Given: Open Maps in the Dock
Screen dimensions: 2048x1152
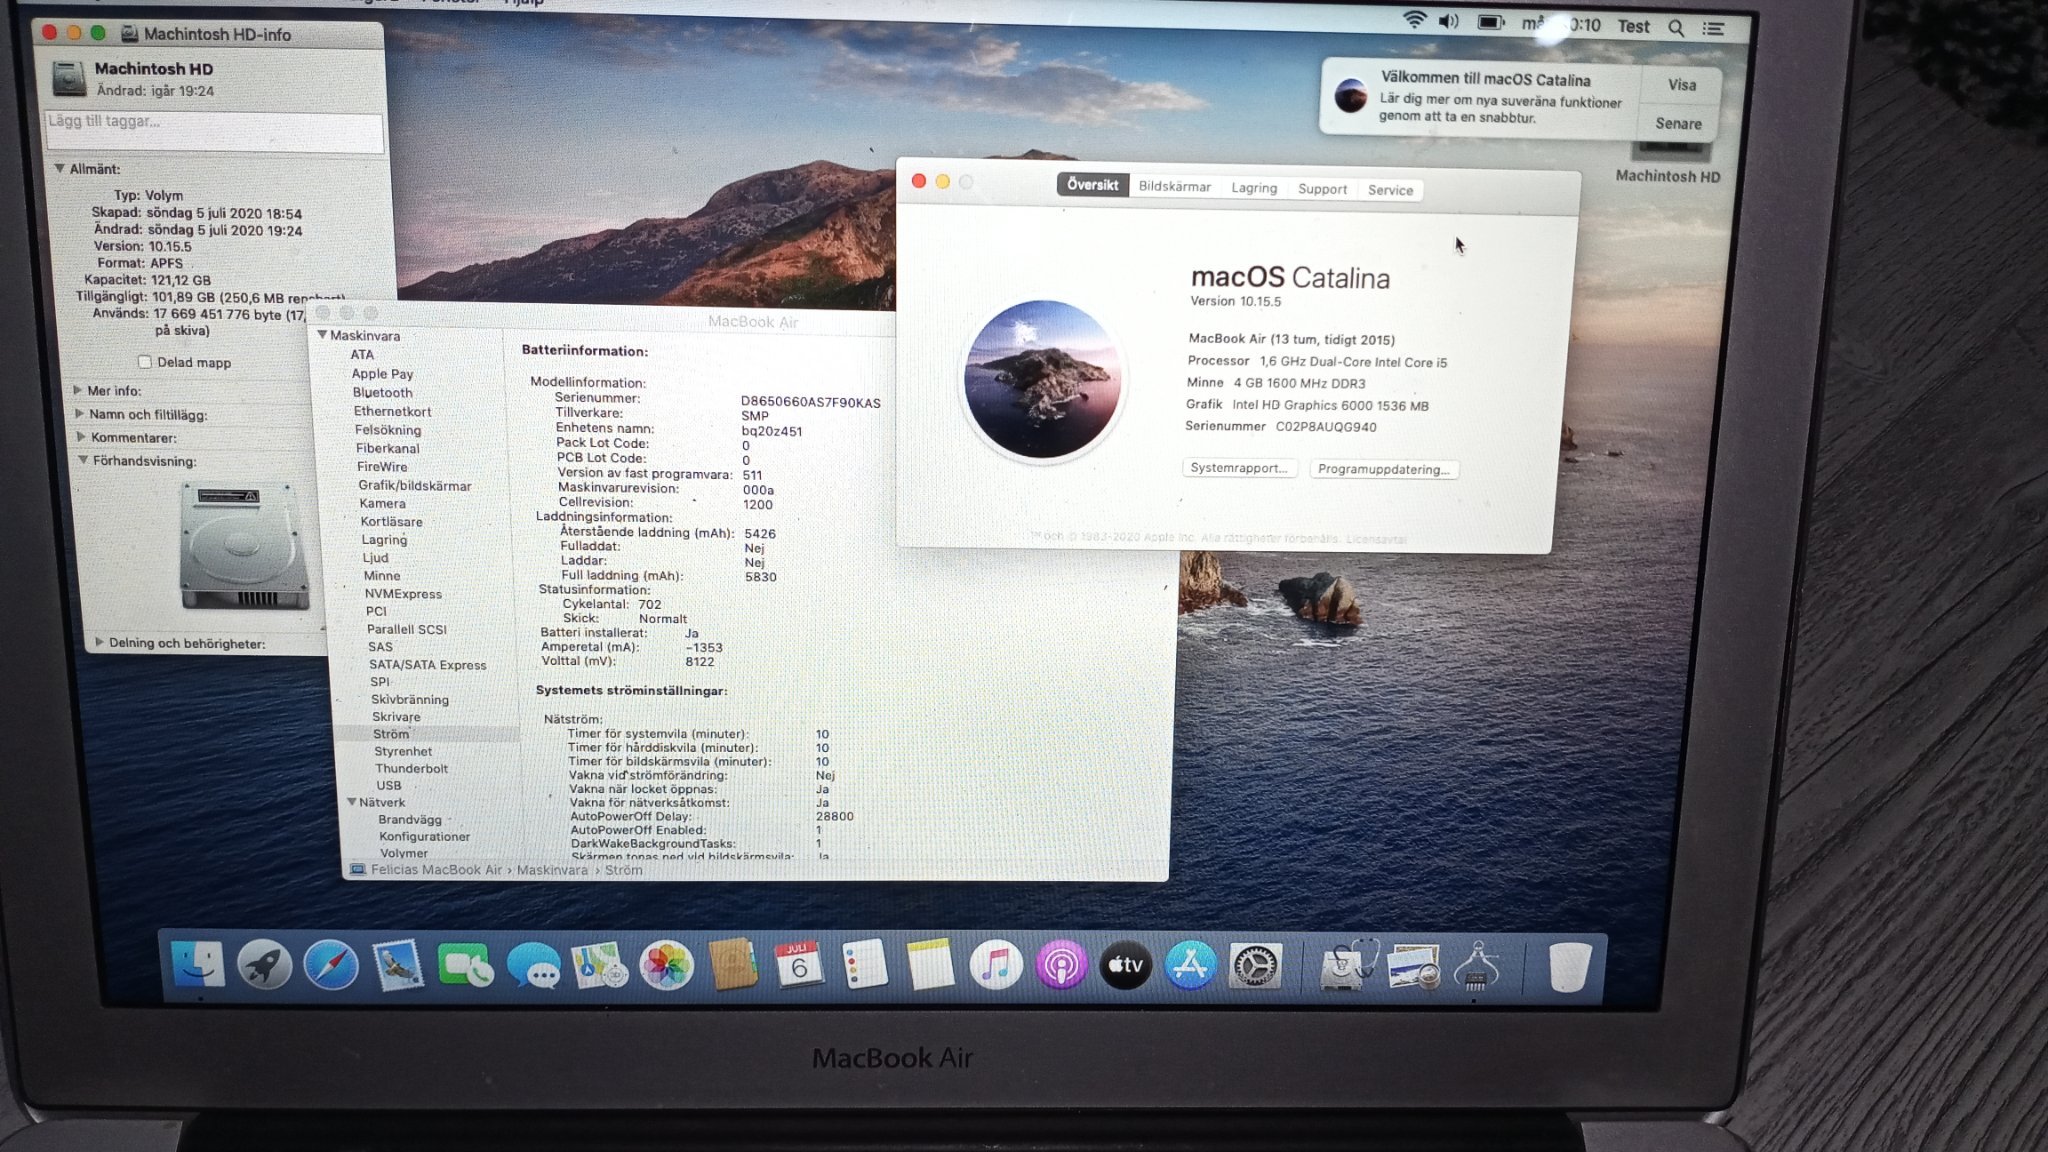Looking at the screenshot, I should pyautogui.click(x=599, y=966).
